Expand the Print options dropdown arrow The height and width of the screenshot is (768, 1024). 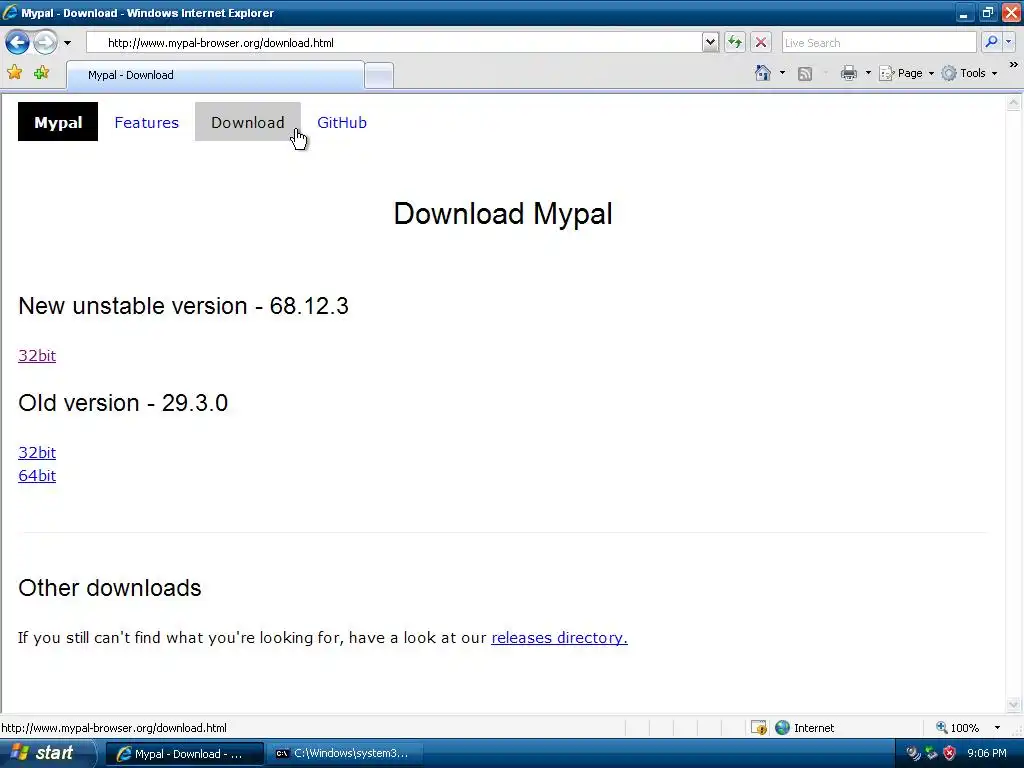pos(868,73)
